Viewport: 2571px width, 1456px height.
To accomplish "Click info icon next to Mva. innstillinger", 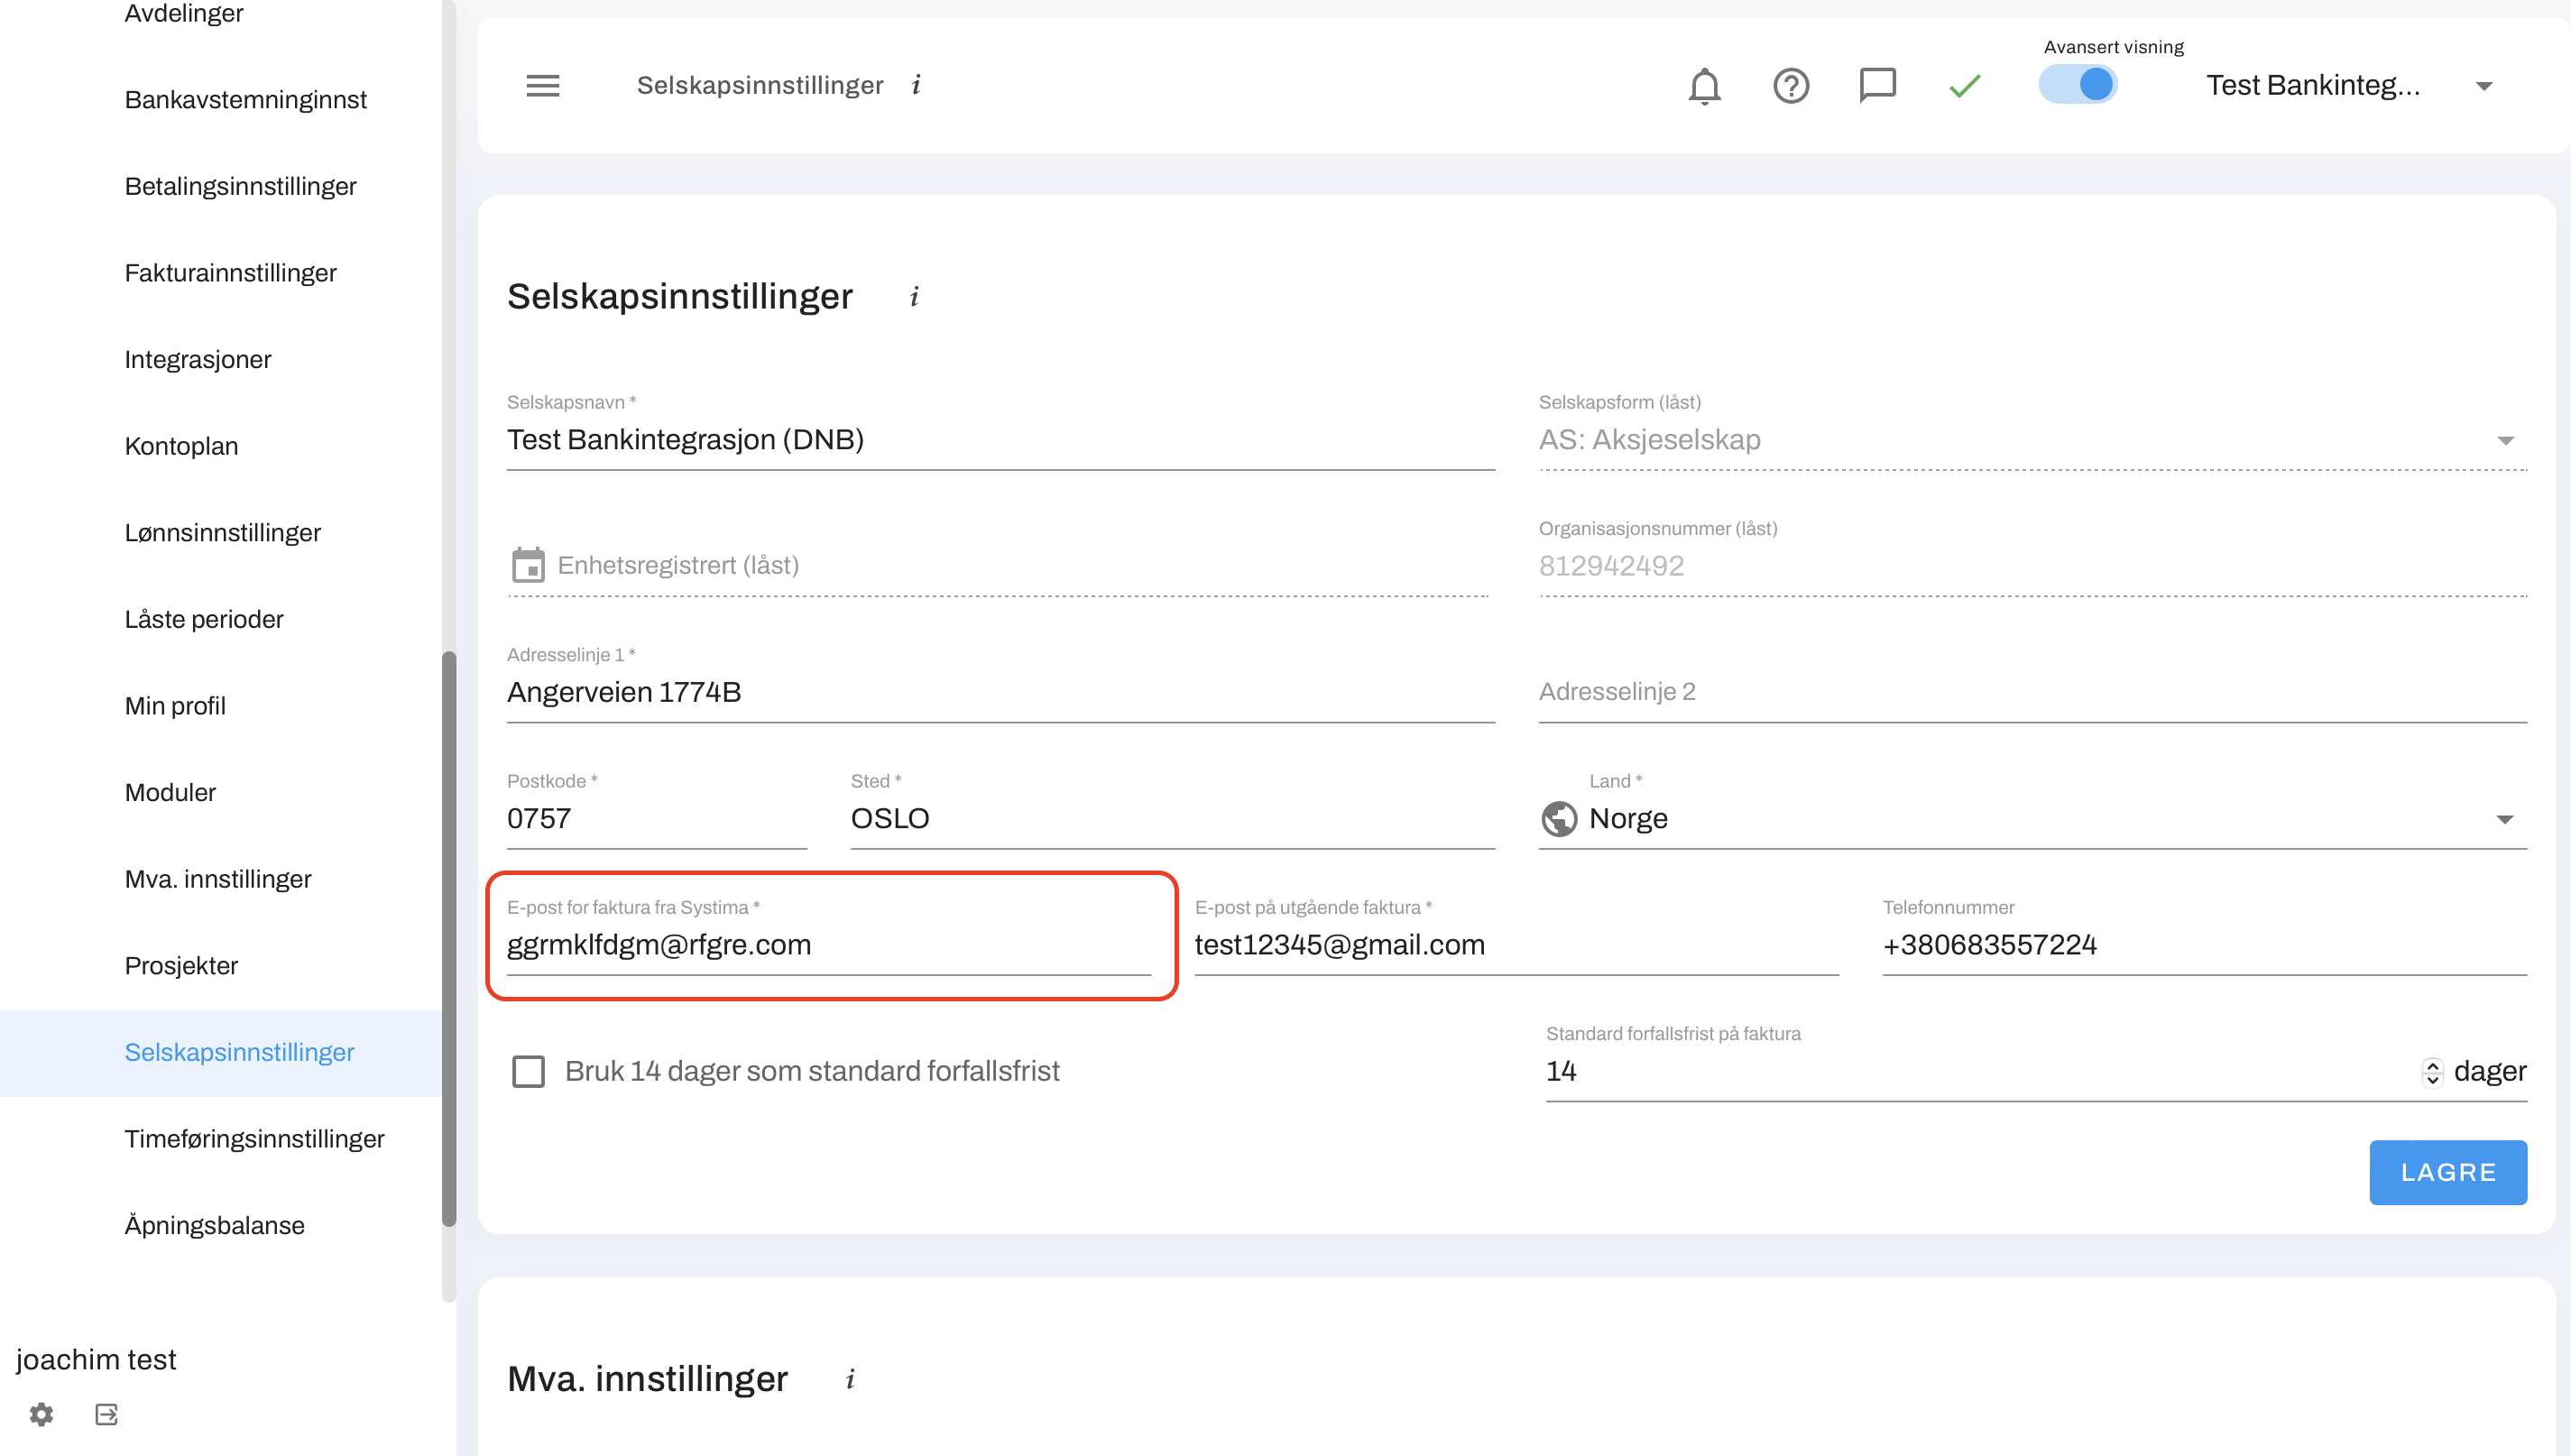I will tap(850, 1379).
